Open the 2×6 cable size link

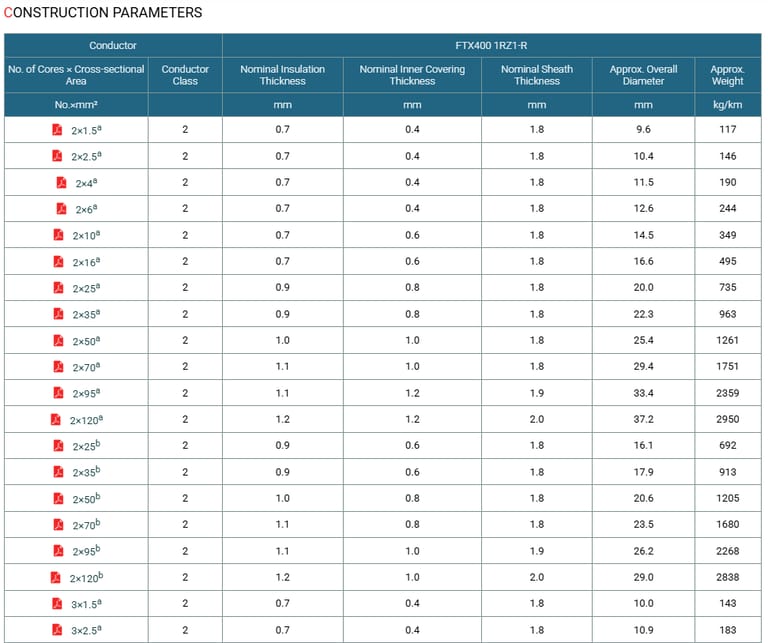click(86, 209)
